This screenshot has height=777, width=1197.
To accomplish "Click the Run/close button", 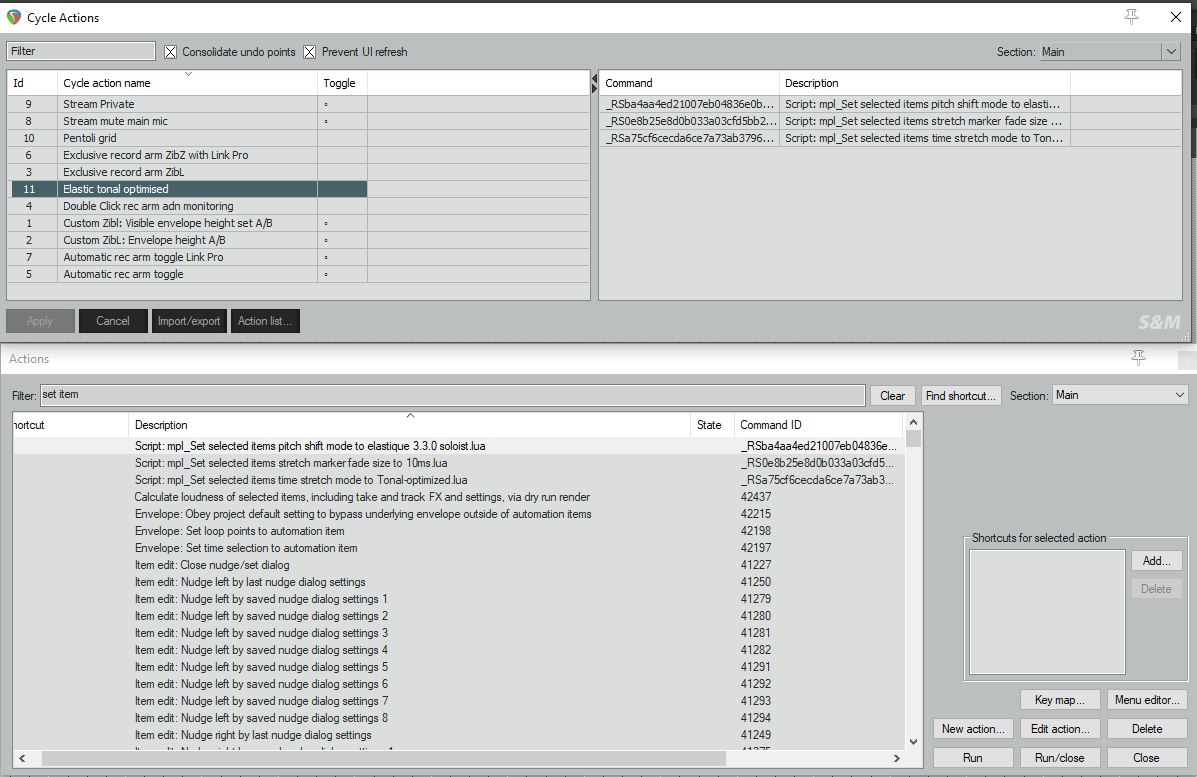I will 1060,757.
